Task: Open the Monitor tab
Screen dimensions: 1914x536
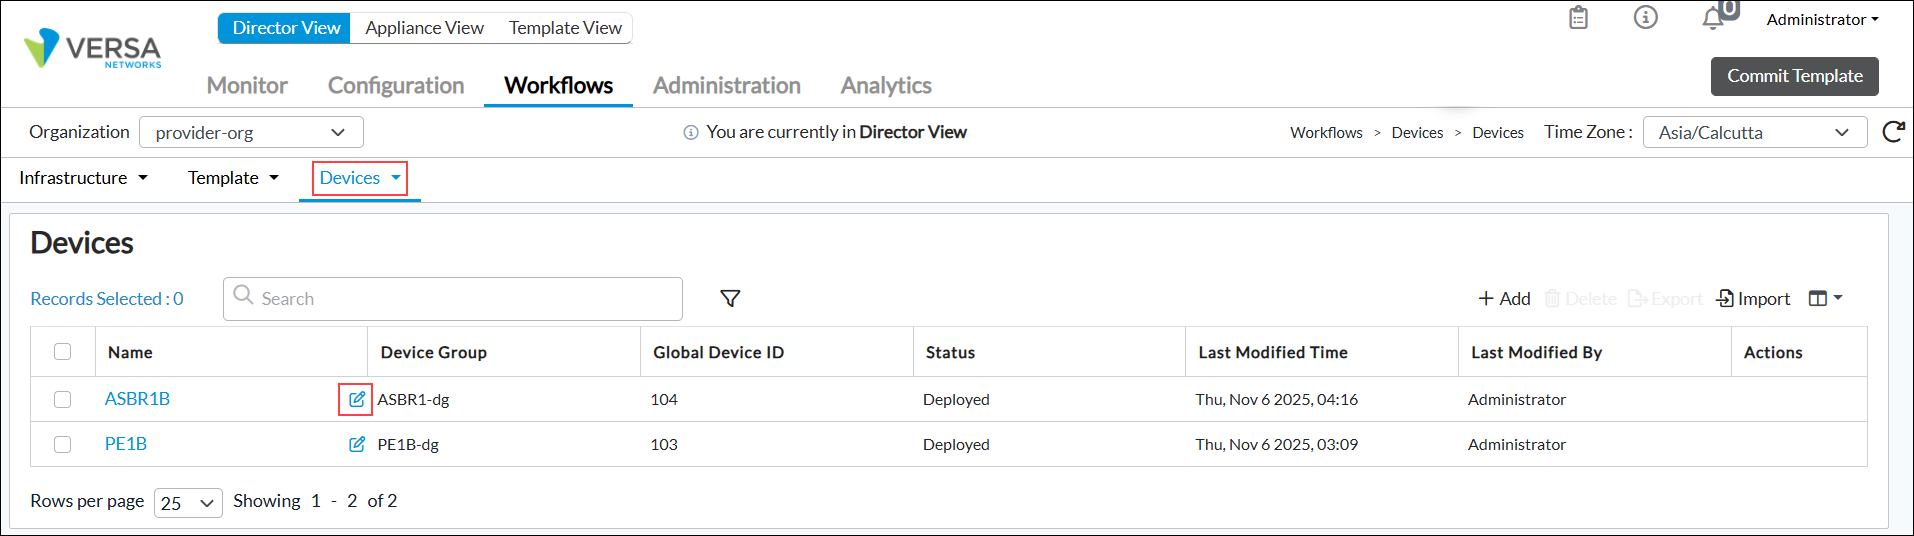Action: click(x=247, y=85)
